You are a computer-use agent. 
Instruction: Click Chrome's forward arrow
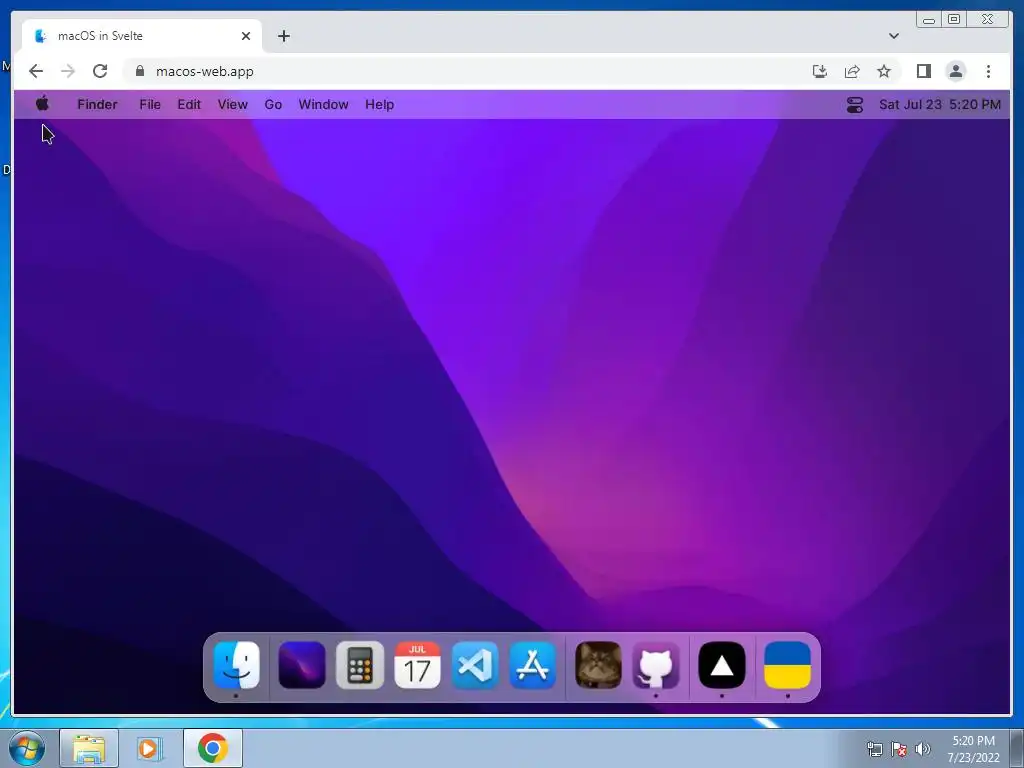[x=68, y=71]
